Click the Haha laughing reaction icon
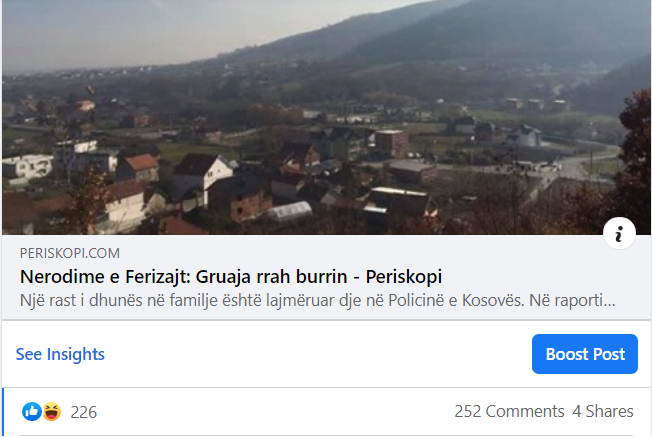Image resolution: width=652 pixels, height=437 pixels. tap(51, 411)
